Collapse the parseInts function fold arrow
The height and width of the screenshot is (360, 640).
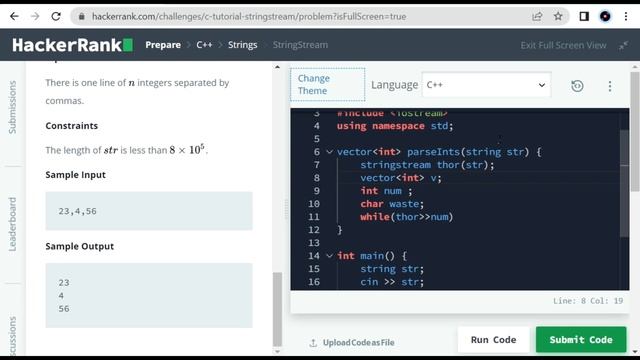pos(329,152)
